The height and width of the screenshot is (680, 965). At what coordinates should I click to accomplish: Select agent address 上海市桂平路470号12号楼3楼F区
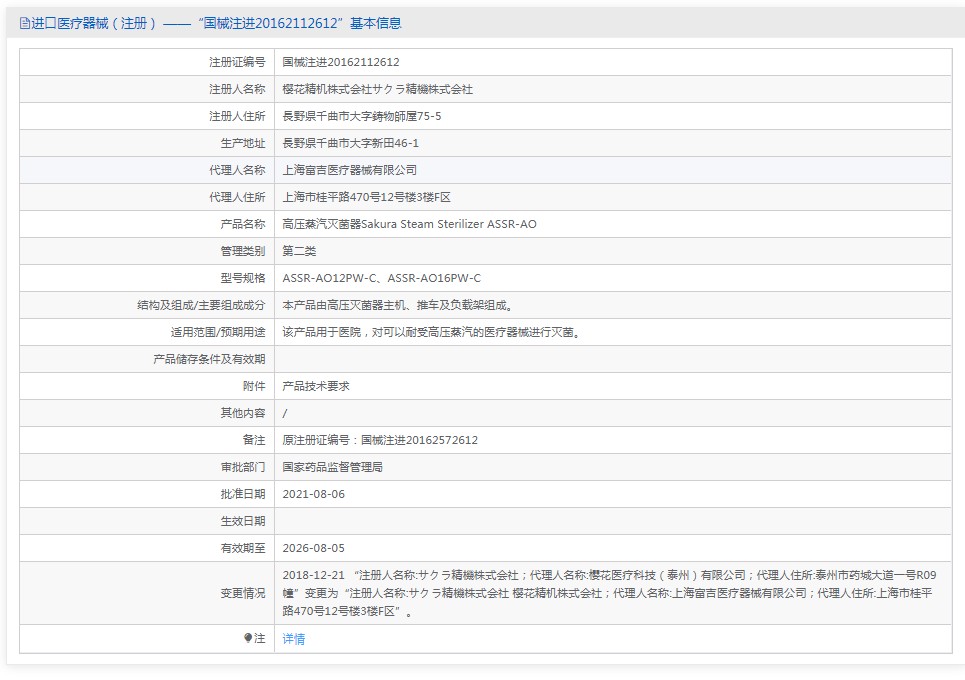[366, 198]
